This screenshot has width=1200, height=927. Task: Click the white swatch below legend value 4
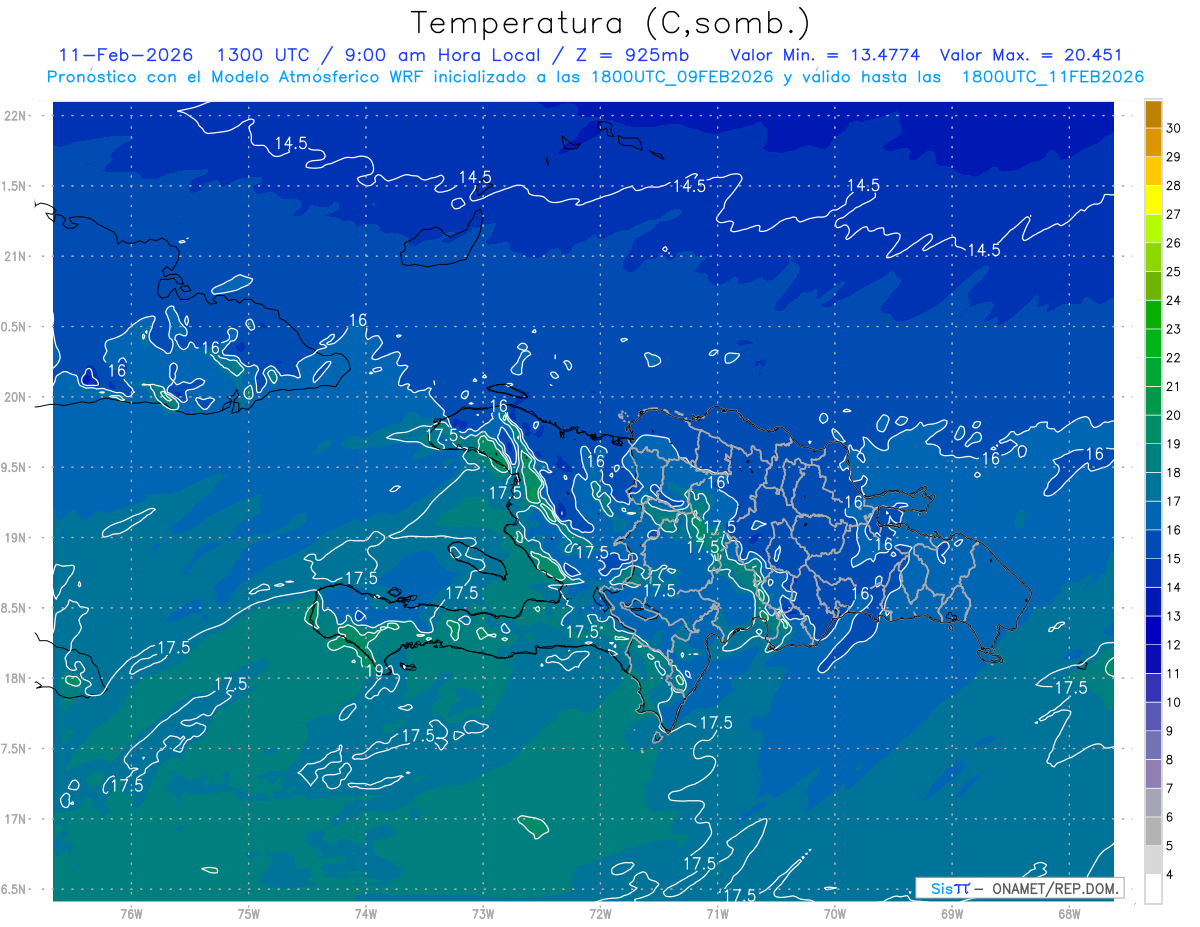(1153, 889)
